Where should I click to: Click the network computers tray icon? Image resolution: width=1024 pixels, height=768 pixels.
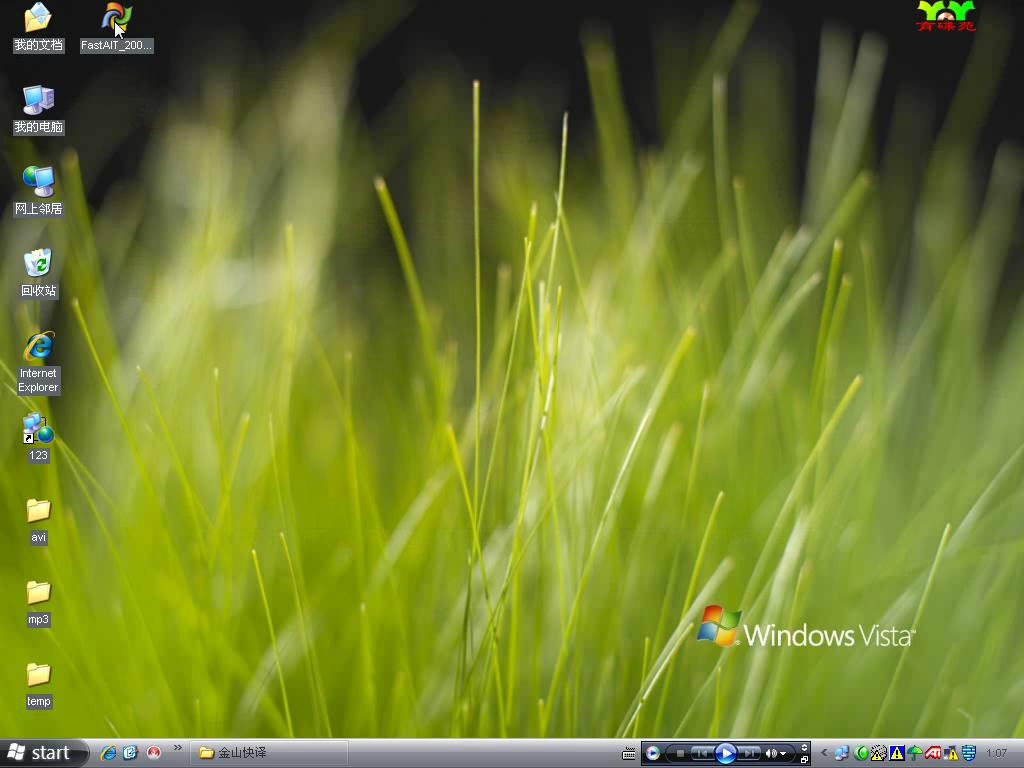click(841, 754)
